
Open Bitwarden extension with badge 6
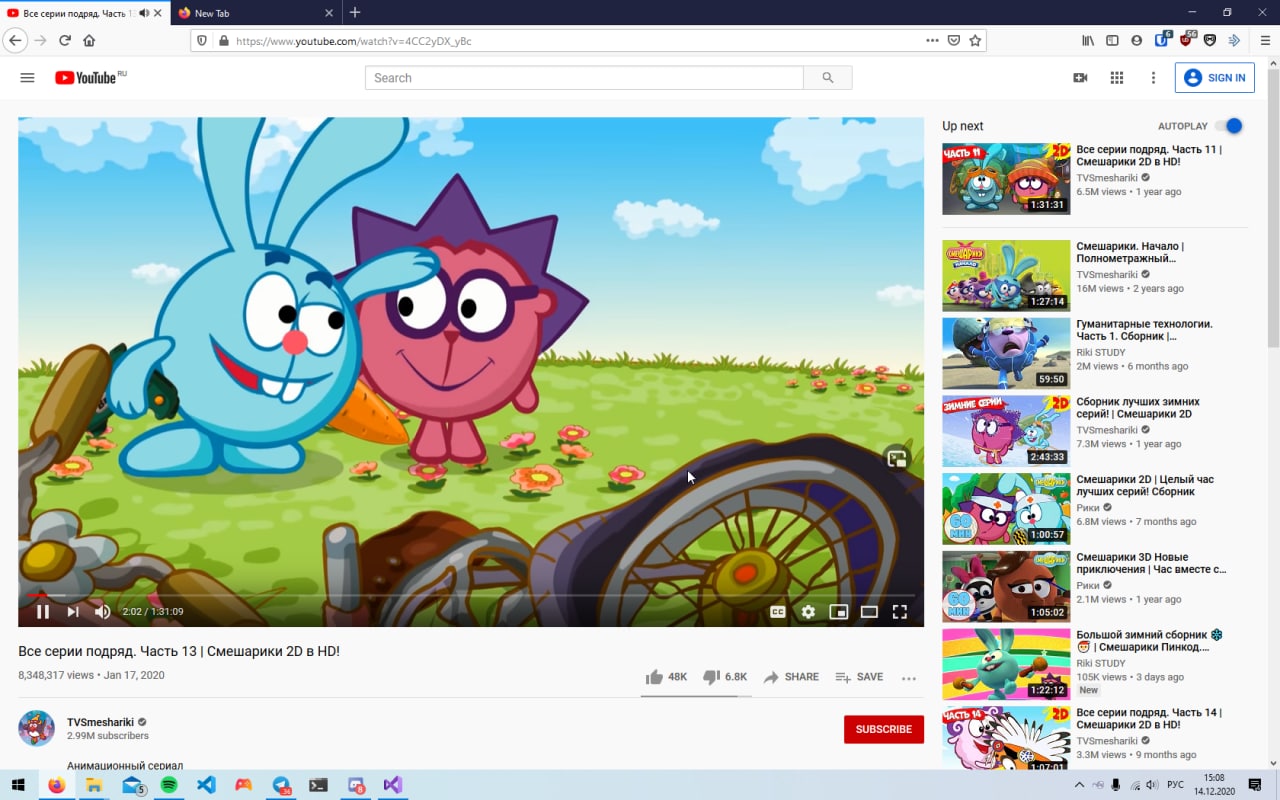click(x=1162, y=40)
